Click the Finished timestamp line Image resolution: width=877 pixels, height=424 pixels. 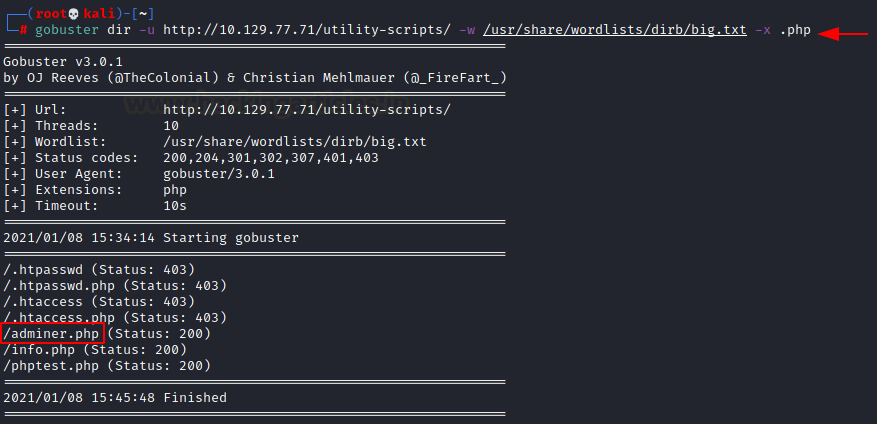pos(115,398)
